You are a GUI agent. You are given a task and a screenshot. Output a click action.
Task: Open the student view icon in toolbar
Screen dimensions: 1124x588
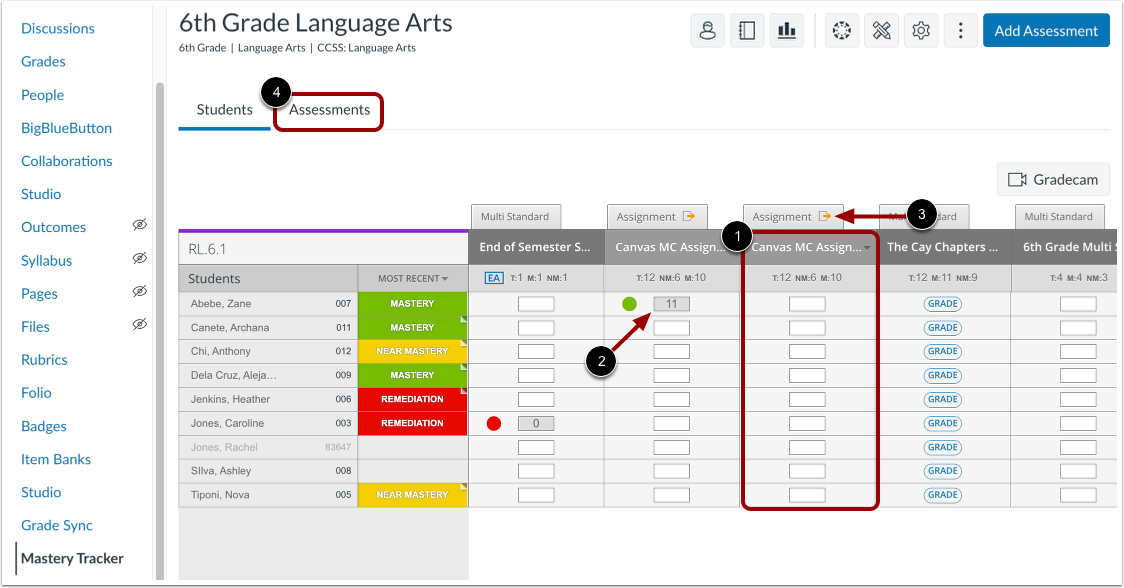click(707, 30)
